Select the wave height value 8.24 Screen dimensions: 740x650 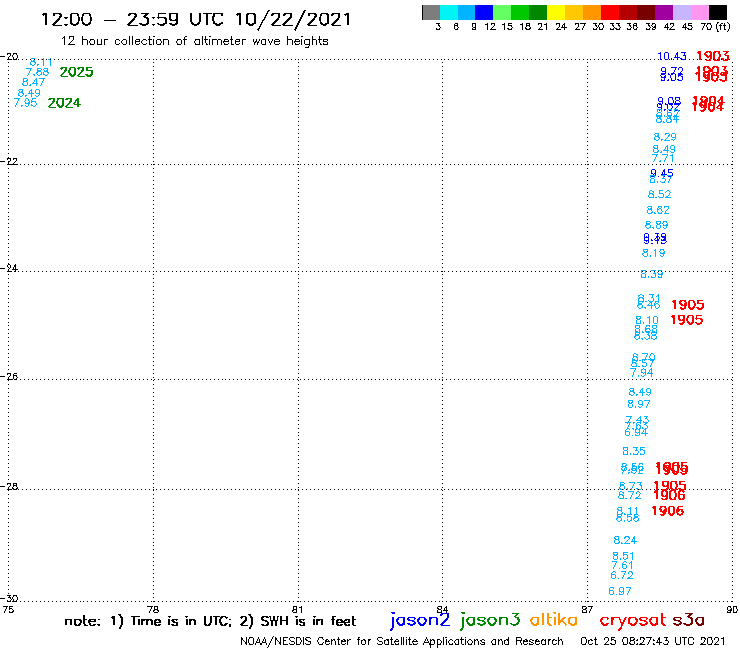[625, 540]
